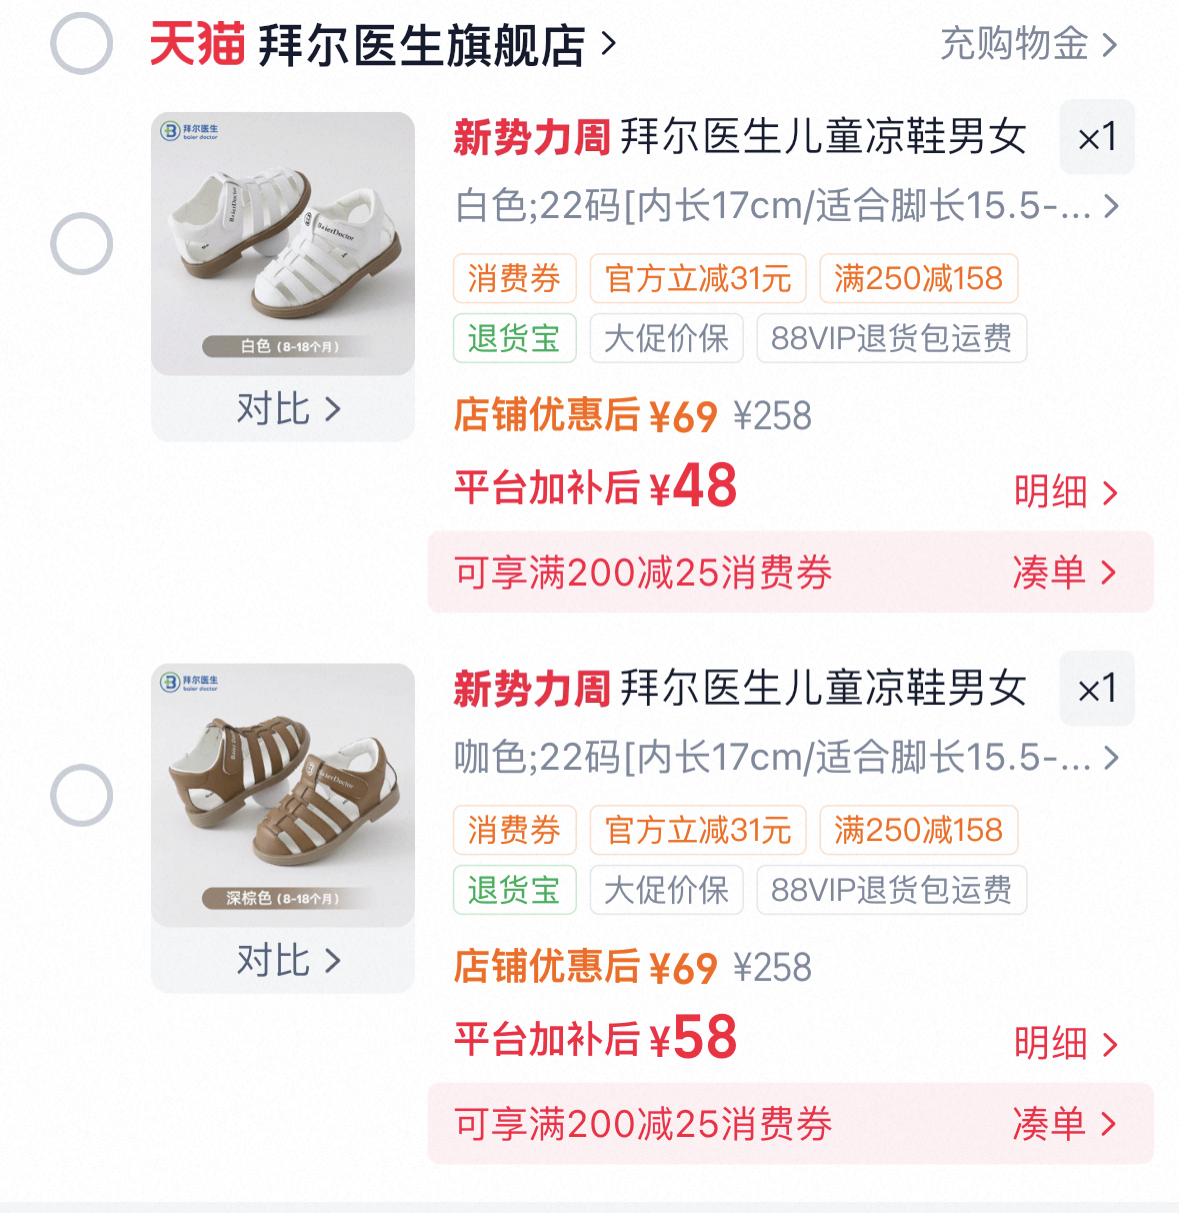Tap 对比 button under white sandals
This screenshot has height=1213, width=1179.
(287, 409)
